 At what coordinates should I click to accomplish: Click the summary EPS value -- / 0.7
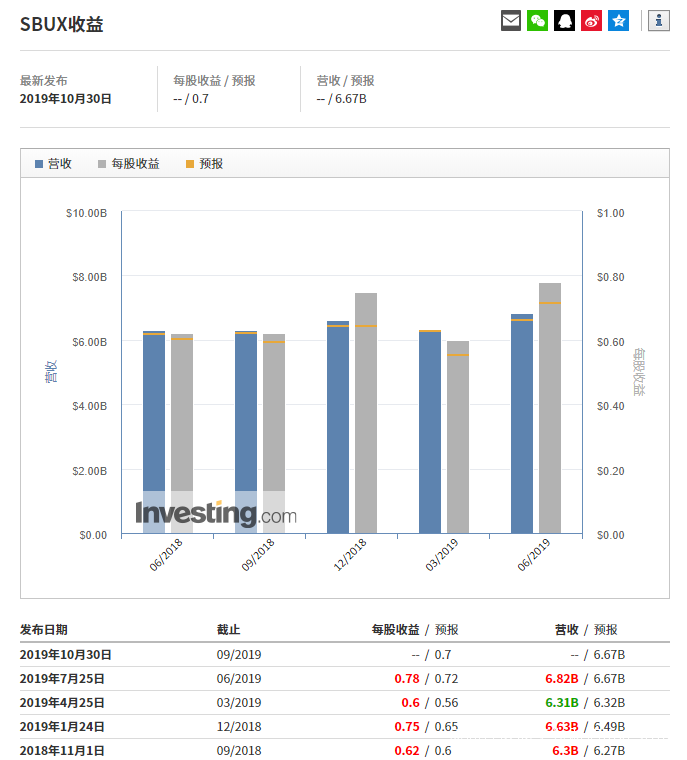tap(191, 99)
